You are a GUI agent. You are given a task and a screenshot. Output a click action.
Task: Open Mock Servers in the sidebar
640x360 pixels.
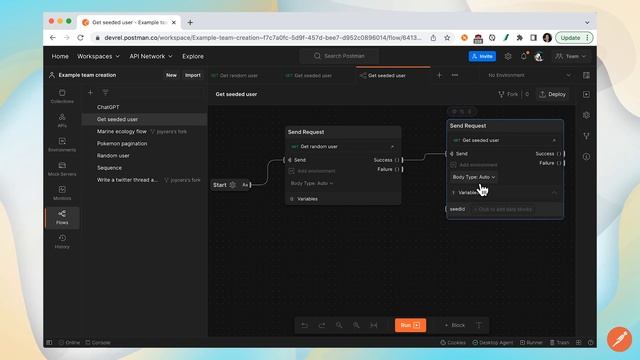(62, 169)
